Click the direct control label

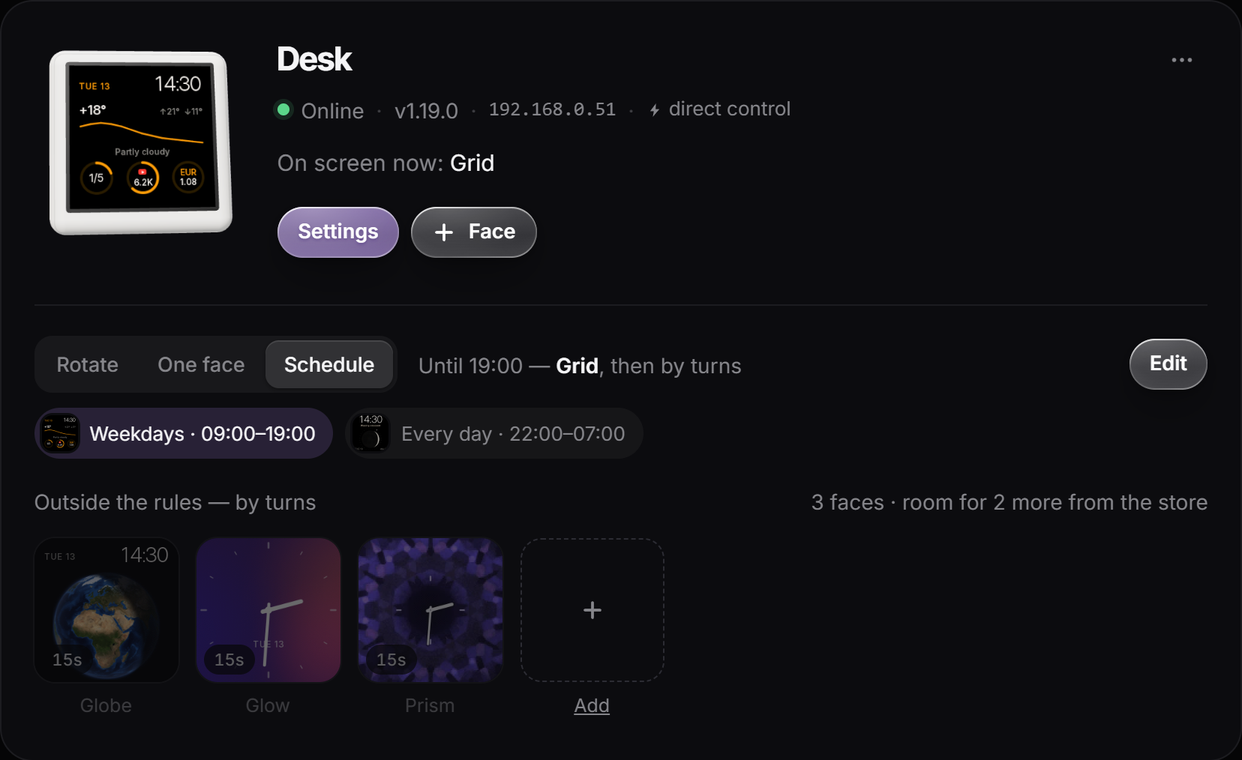(x=730, y=109)
